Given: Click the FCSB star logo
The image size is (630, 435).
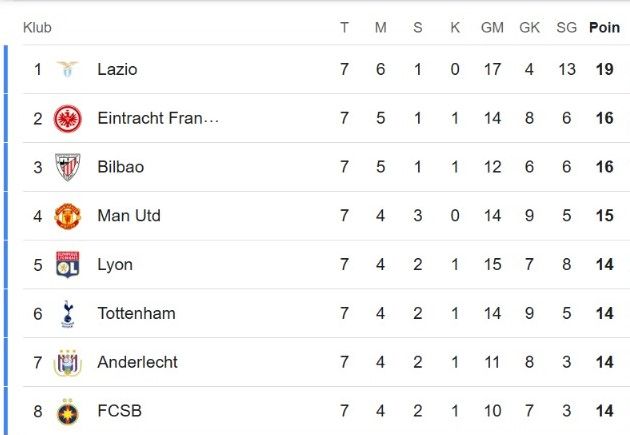Looking at the screenshot, I should [68, 412].
